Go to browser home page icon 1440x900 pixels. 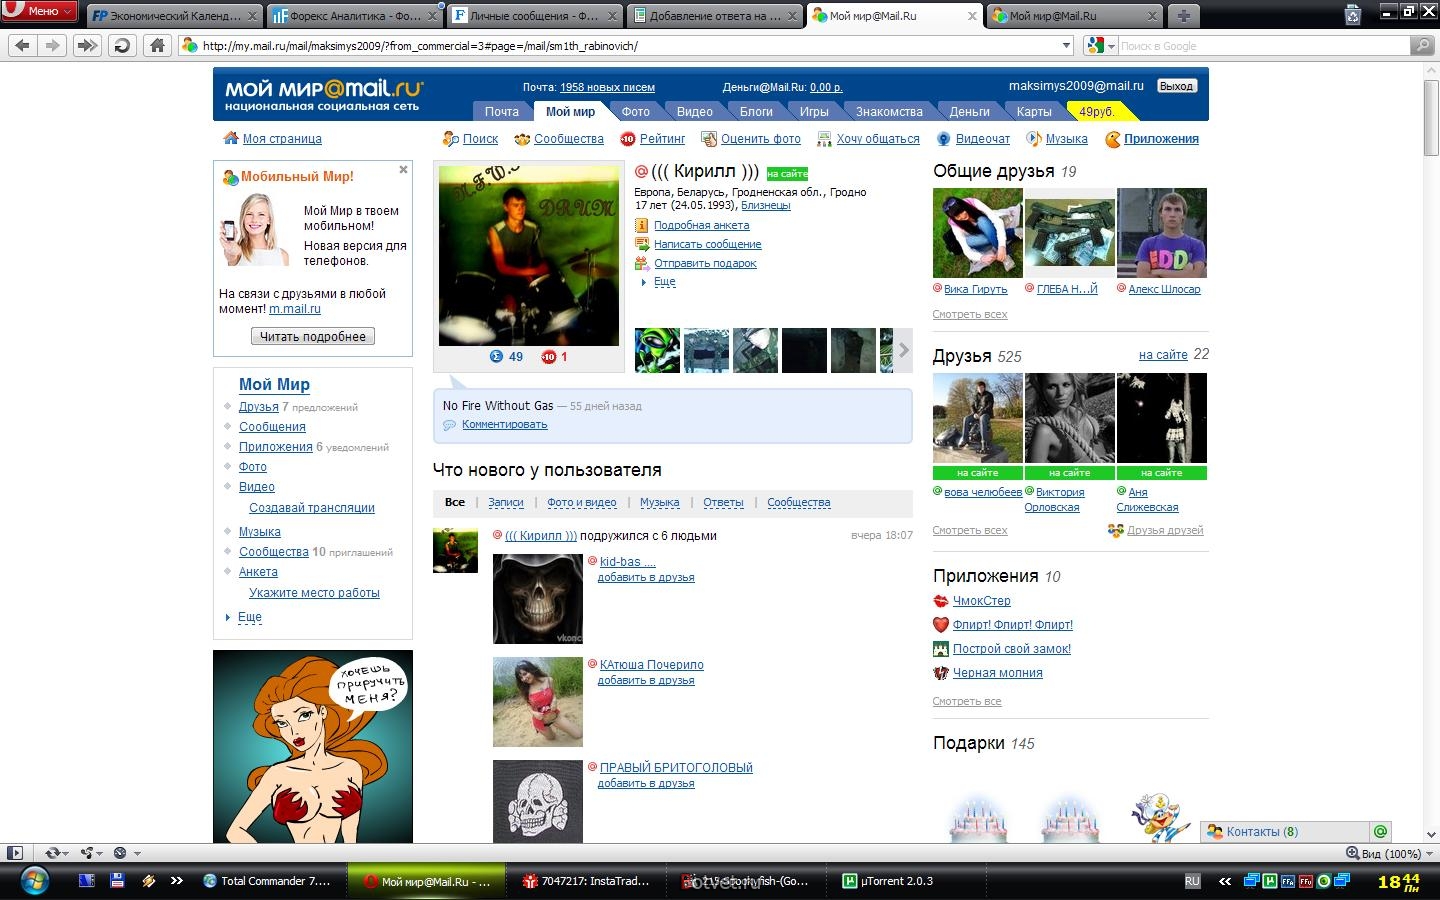click(x=157, y=45)
